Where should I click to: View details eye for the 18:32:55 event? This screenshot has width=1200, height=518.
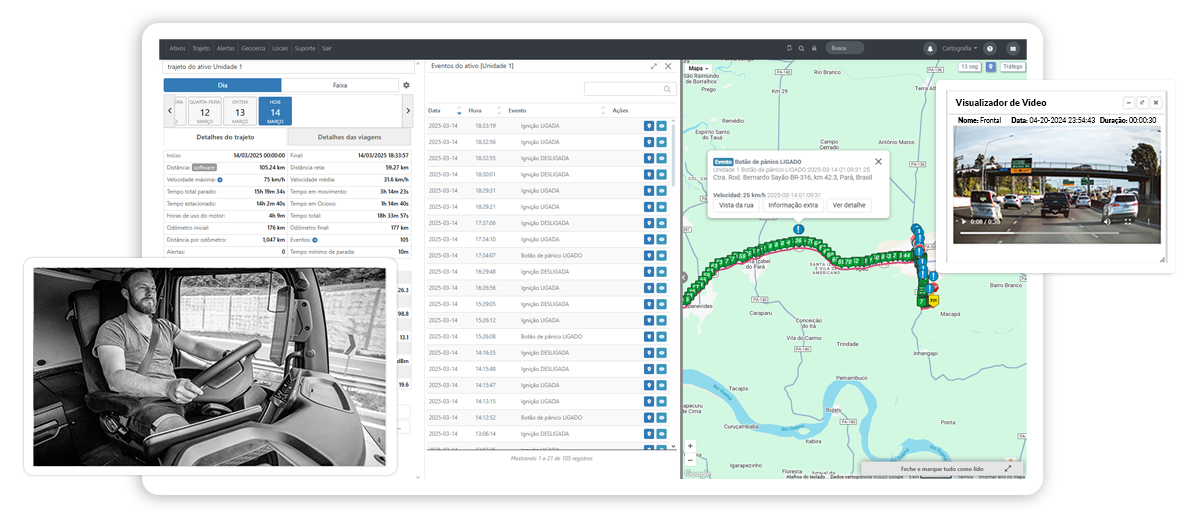coord(662,158)
